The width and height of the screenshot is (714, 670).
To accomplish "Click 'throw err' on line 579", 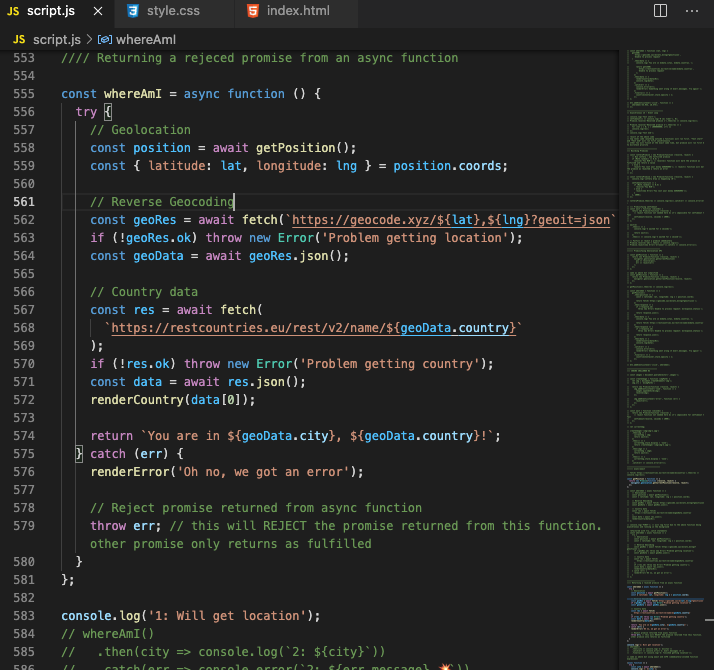I will (122, 526).
